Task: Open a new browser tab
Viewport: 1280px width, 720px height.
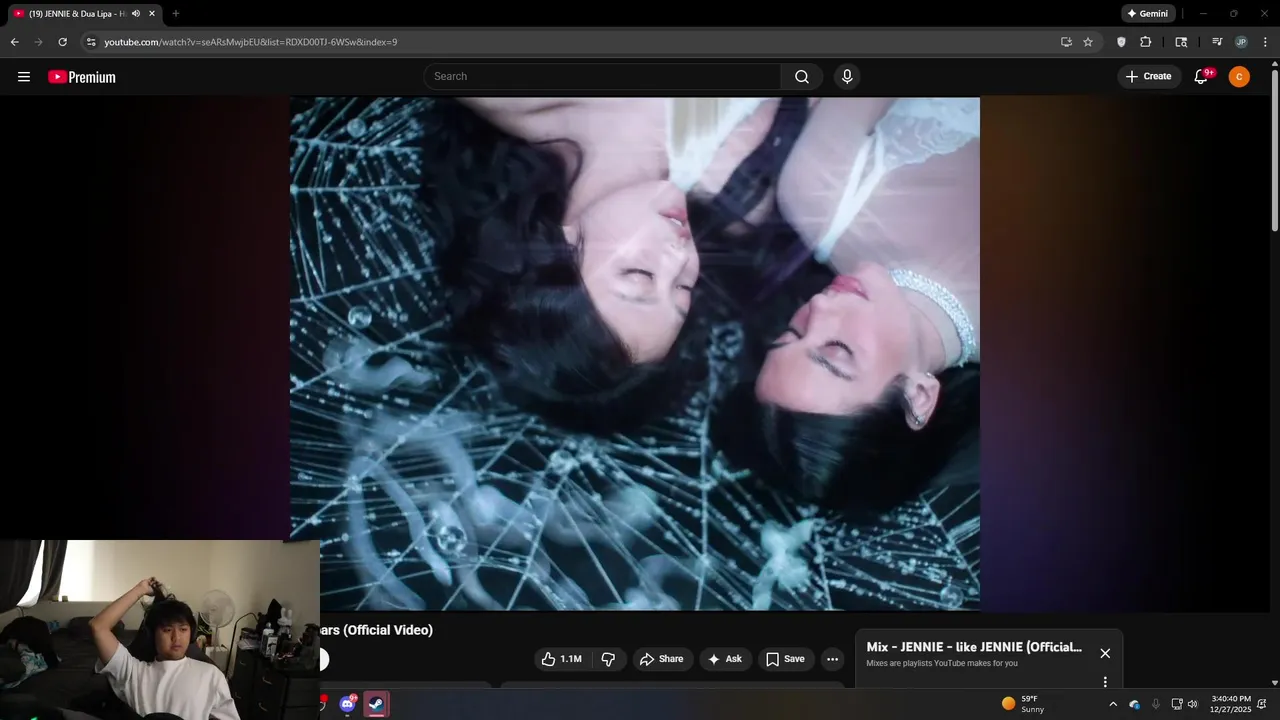Action: 176,14
